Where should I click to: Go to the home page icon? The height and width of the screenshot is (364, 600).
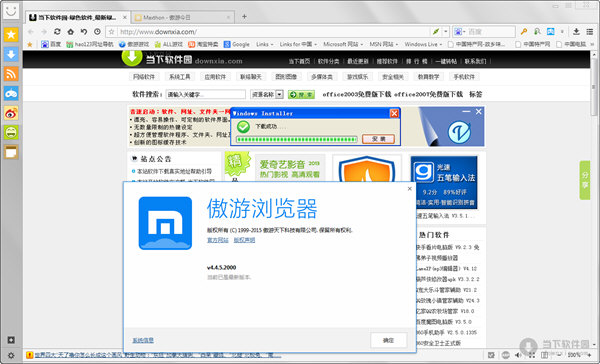pyautogui.click(x=70, y=32)
